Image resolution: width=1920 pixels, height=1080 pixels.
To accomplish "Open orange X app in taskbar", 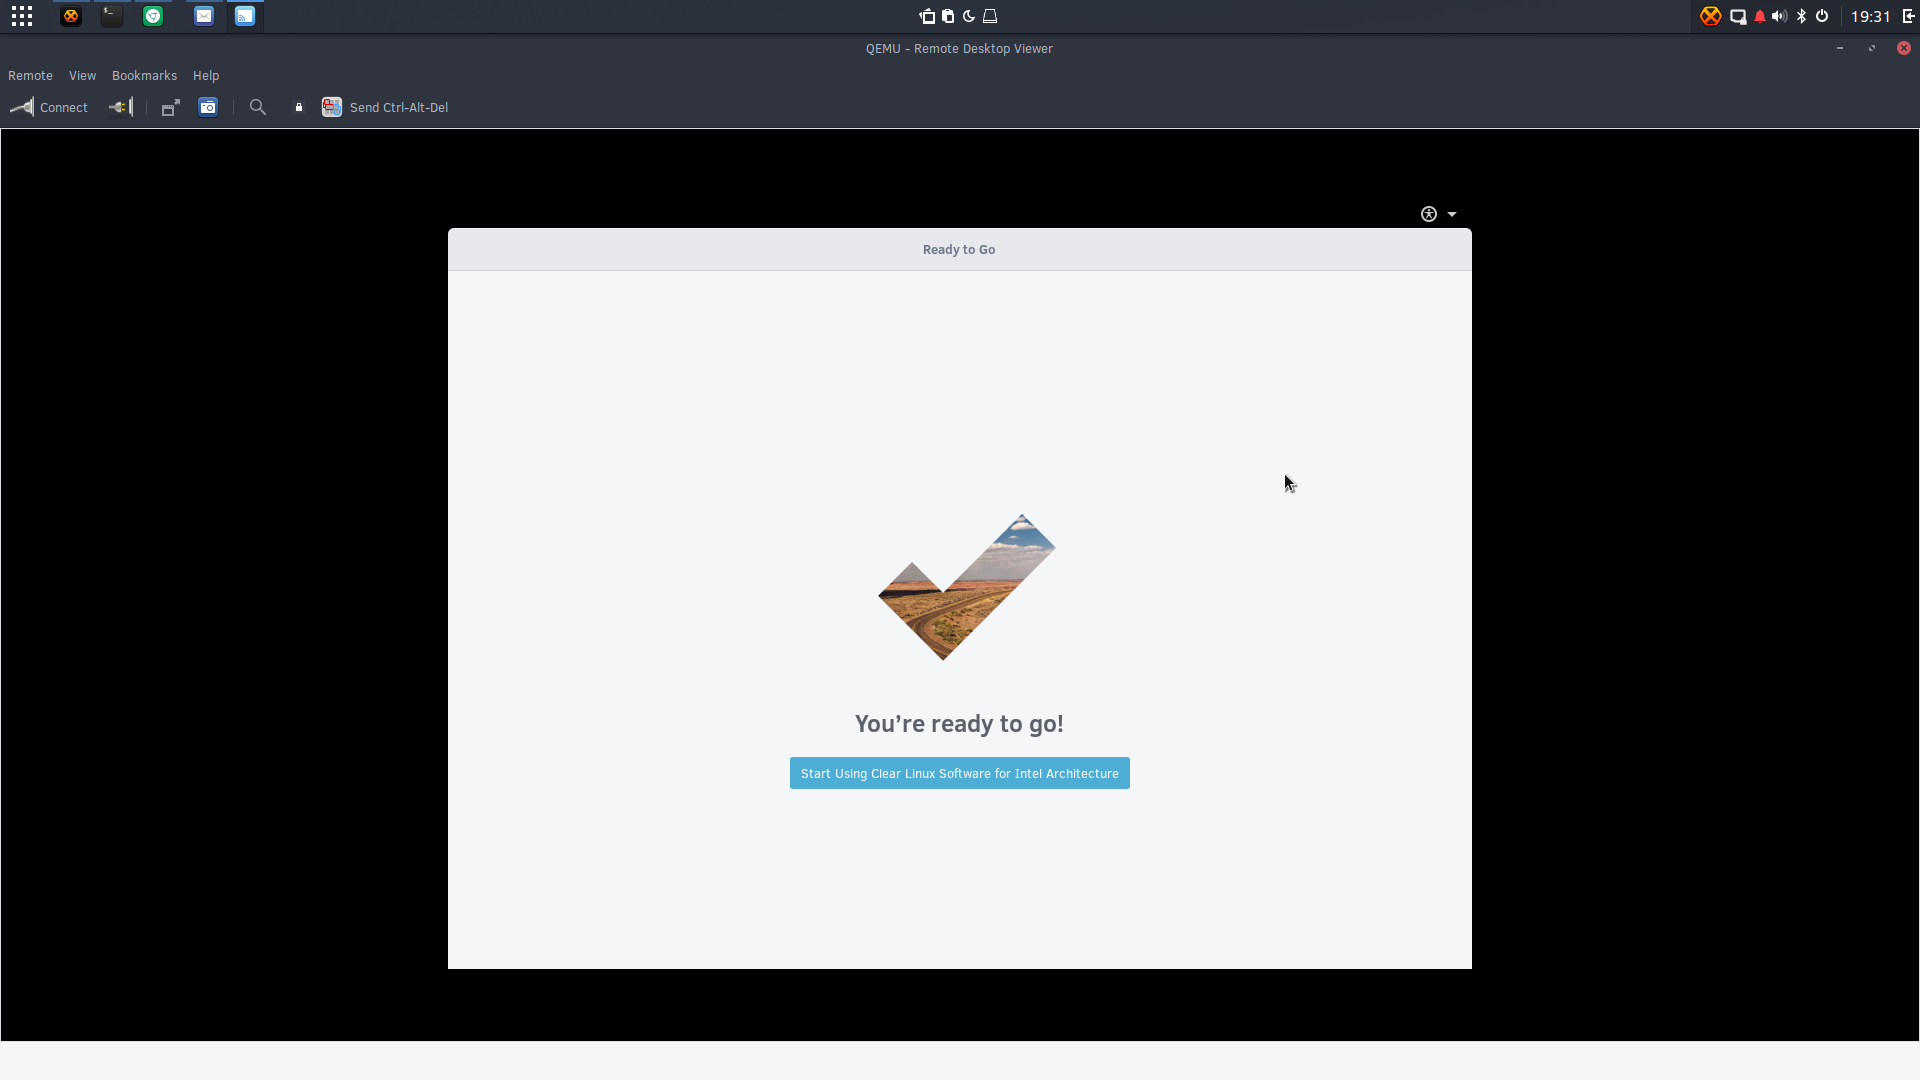I will click(x=71, y=16).
